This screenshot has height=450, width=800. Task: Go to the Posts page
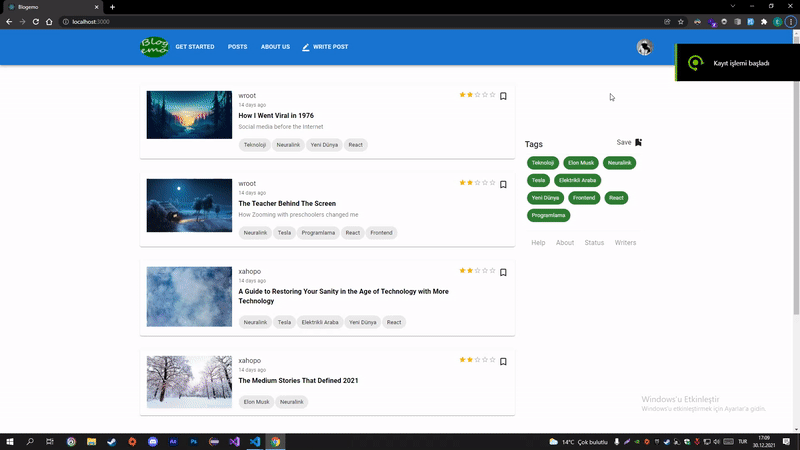tap(237, 47)
